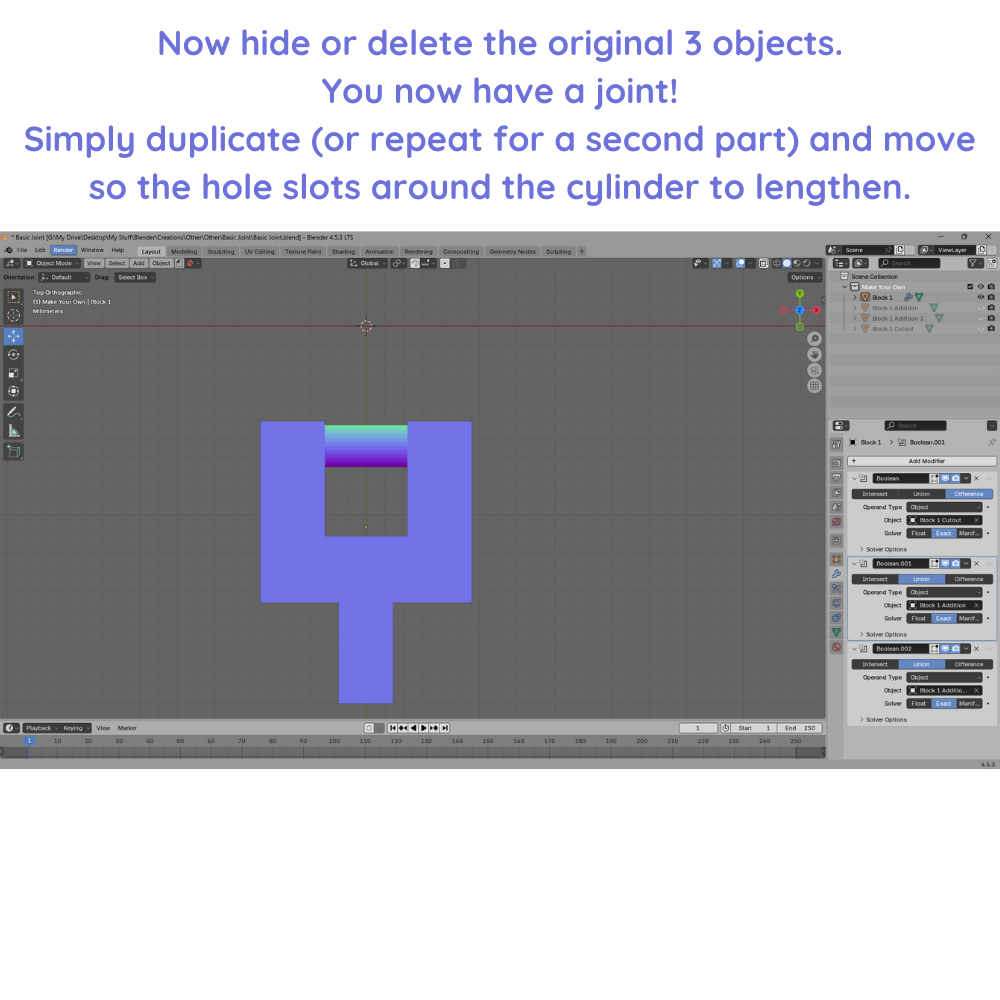Activate the Scale tool
Screen dimensions: 1000x1000
point(13,373)
